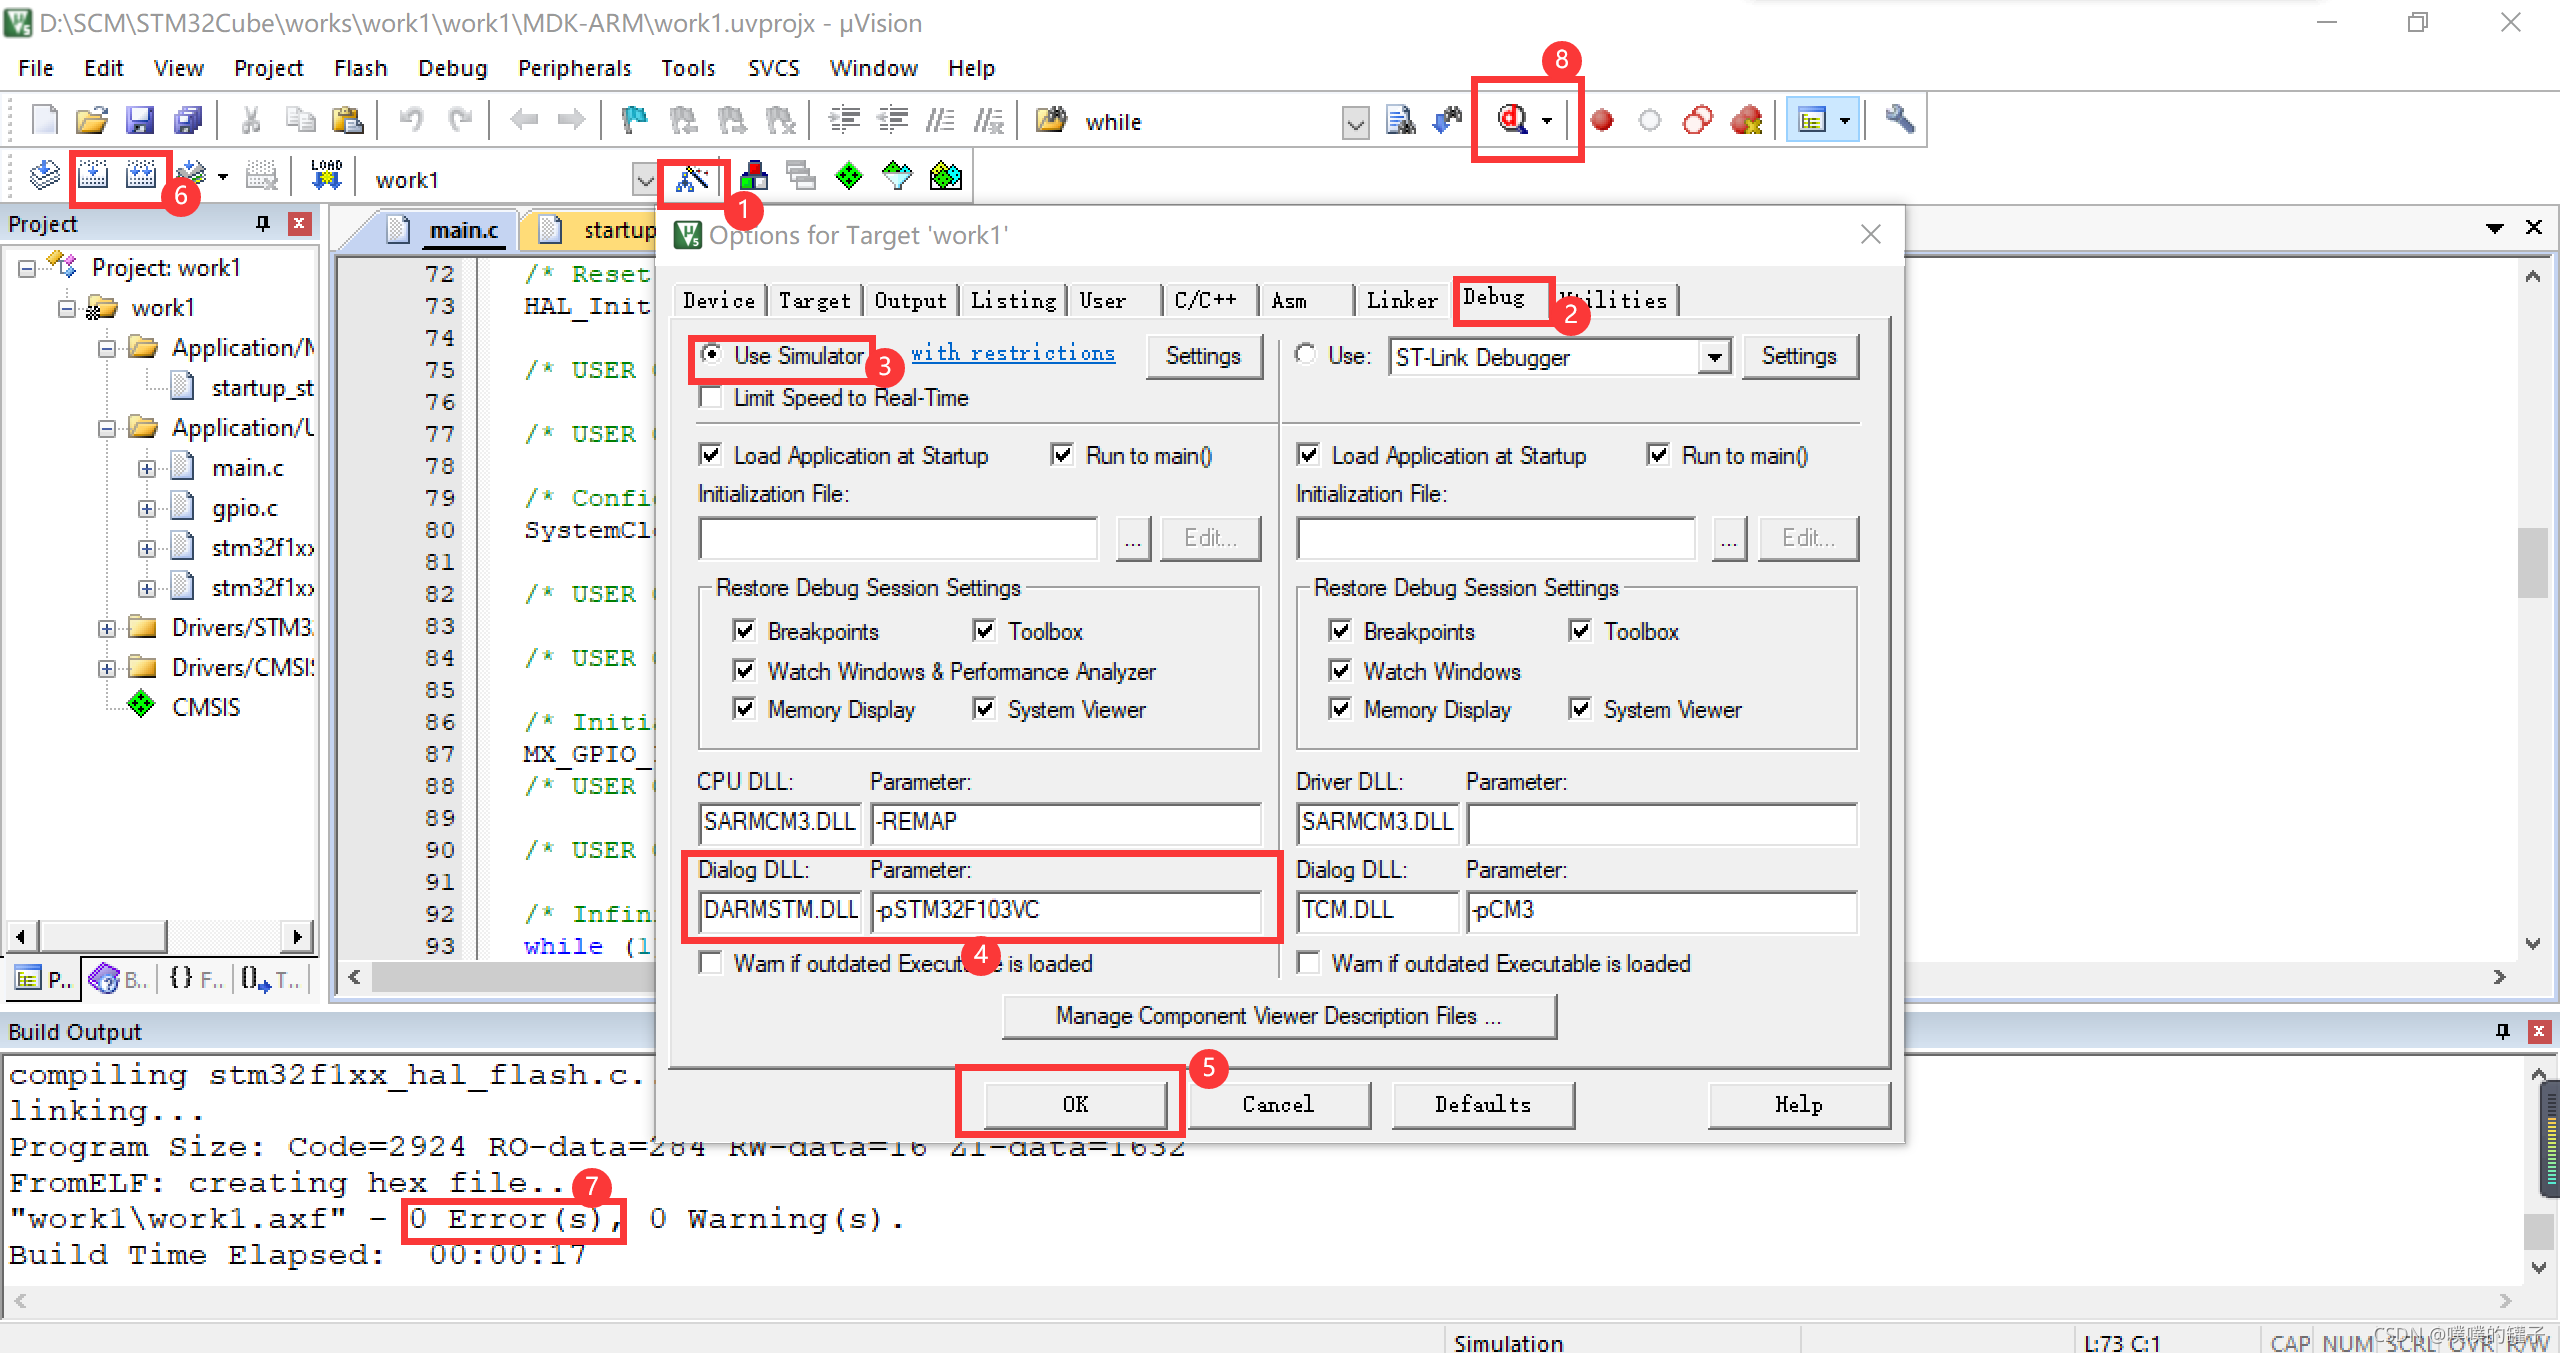
Task: Open the ST-Link Debugger dropdown
Action: (x=1714, y=357)
